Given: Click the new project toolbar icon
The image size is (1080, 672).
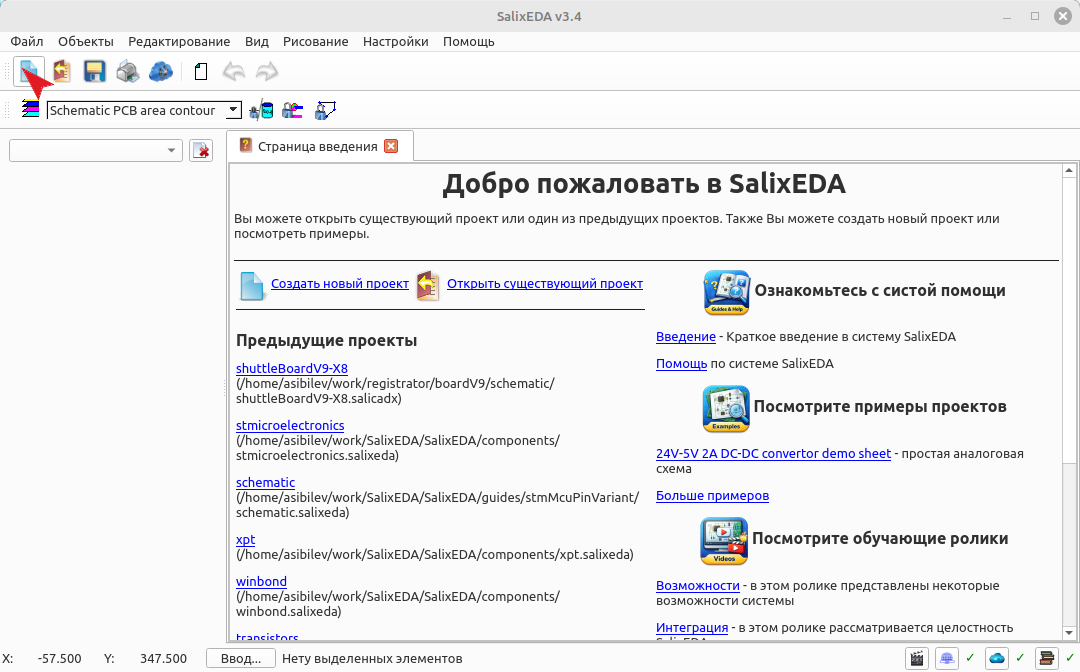Looking at the screenshot, I should point(29,71).
